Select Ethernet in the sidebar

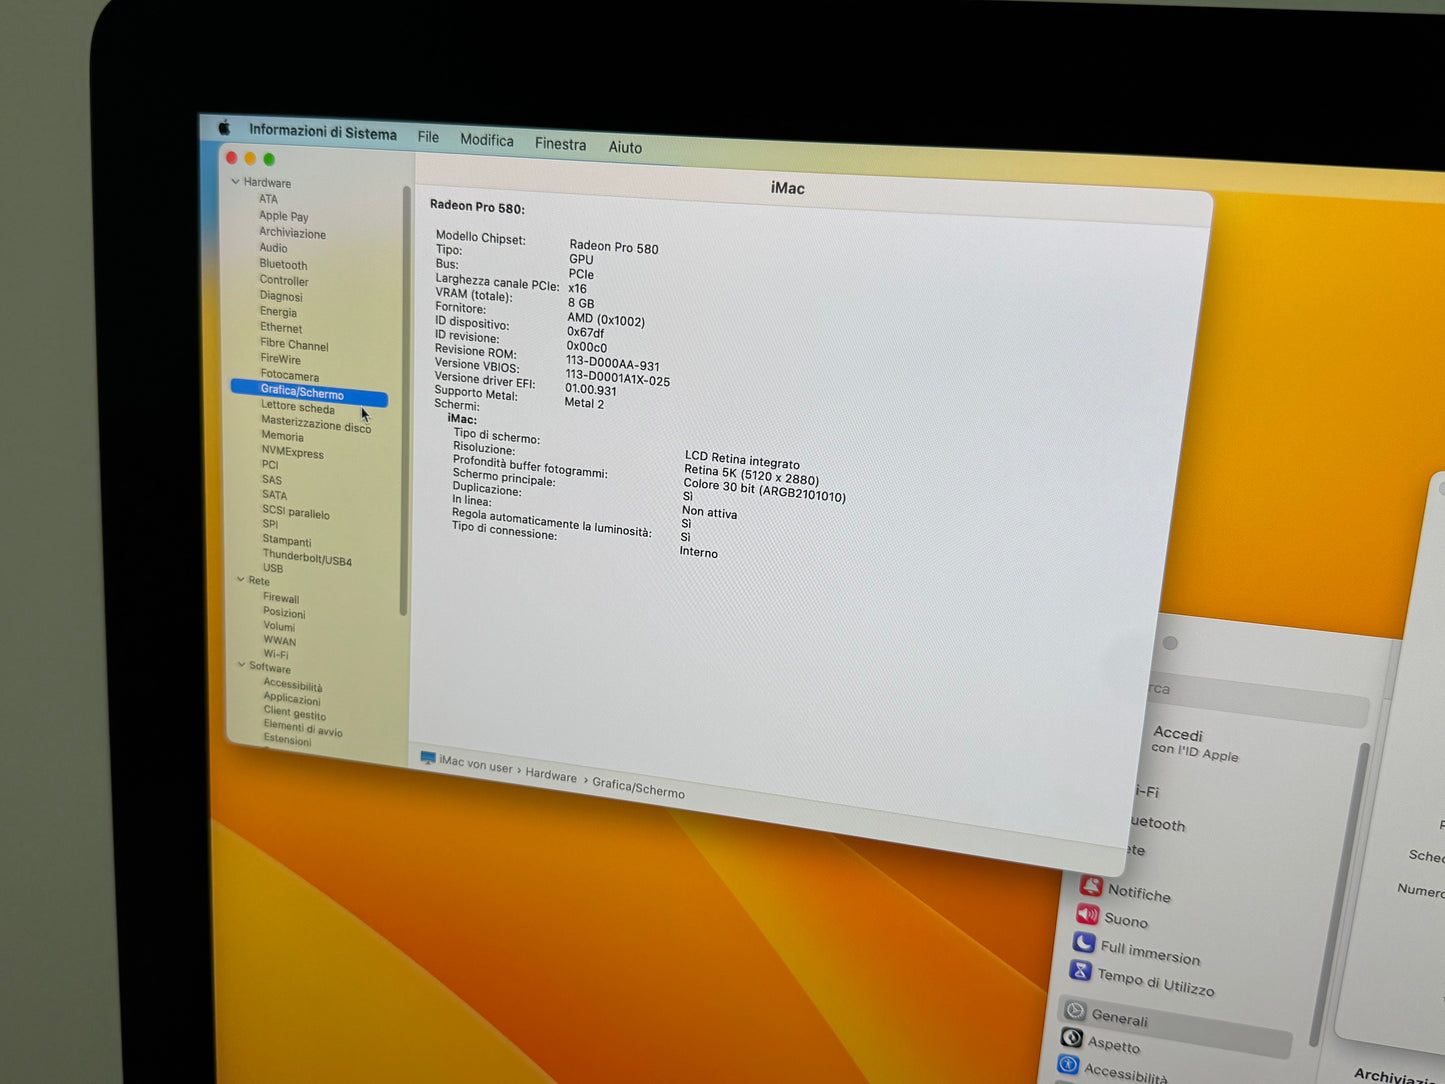281,328
